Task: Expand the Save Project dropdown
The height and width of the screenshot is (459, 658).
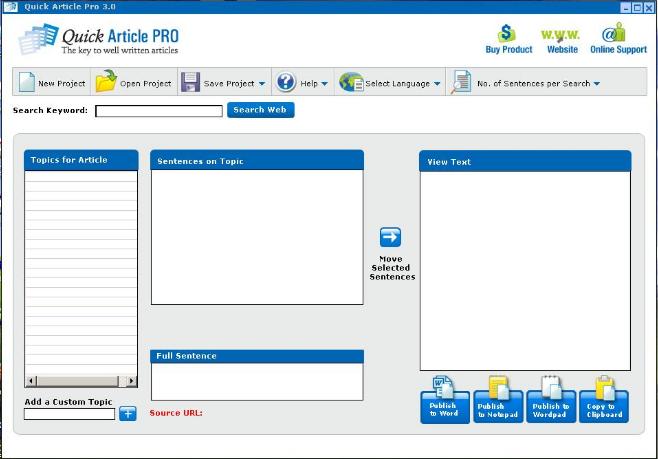Action: (x=262, y=84)
